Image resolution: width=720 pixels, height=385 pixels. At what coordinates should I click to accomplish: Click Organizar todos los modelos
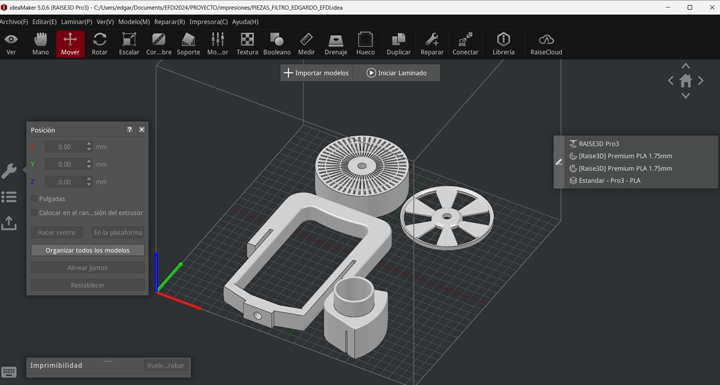88,250
